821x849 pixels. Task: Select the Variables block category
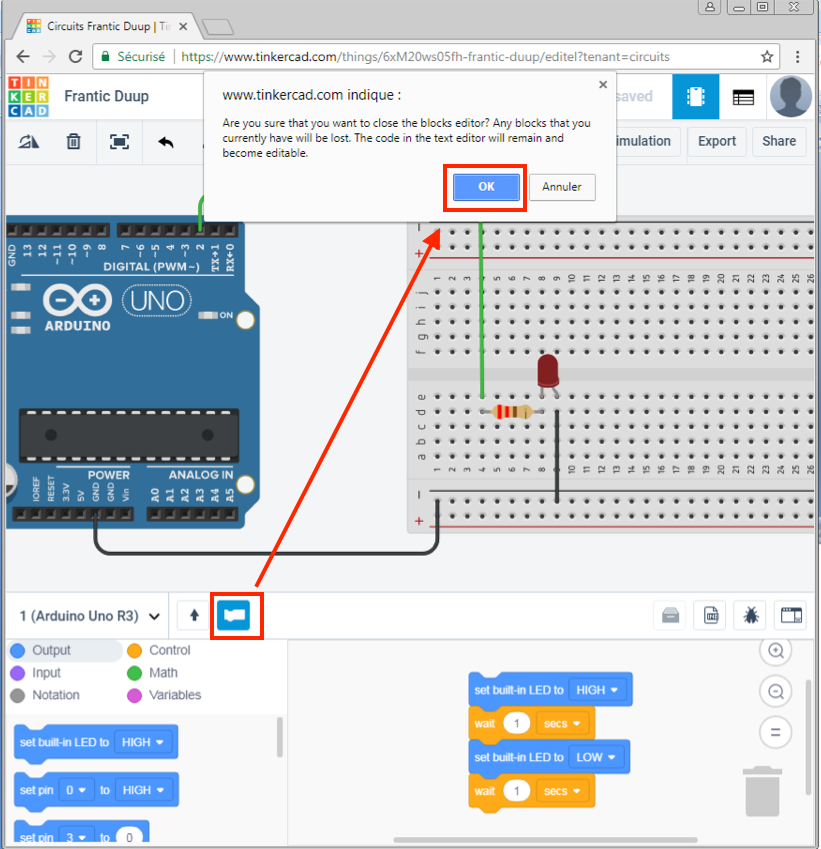tap(165, 695)
